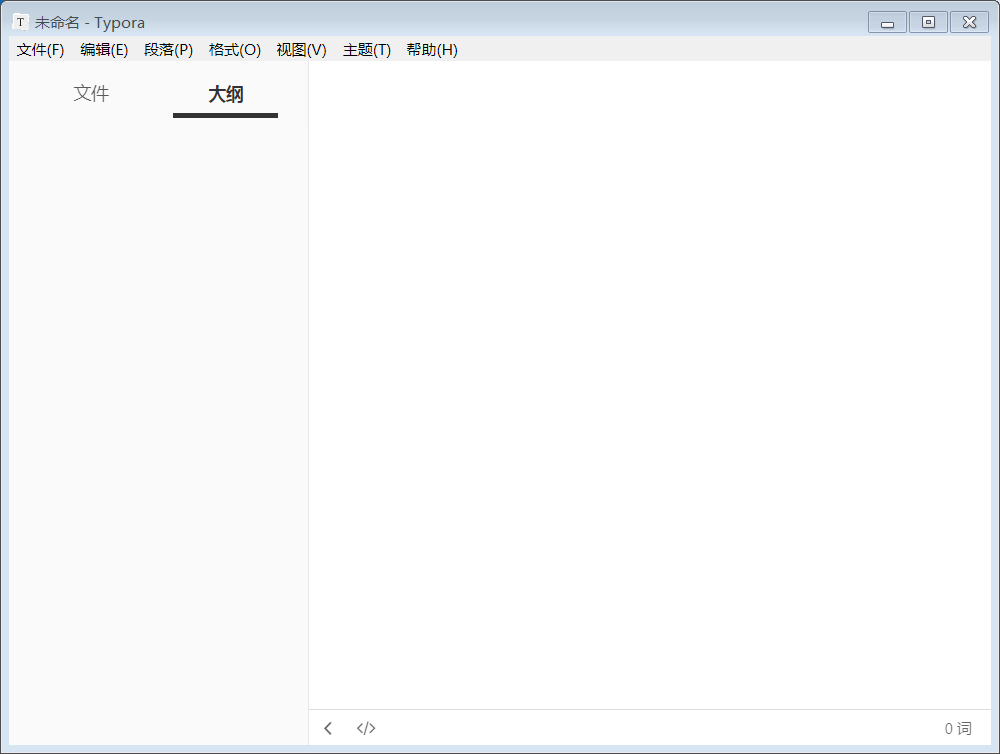
Task: Open the 主题(T) menu
Action: tap(366, 50)
